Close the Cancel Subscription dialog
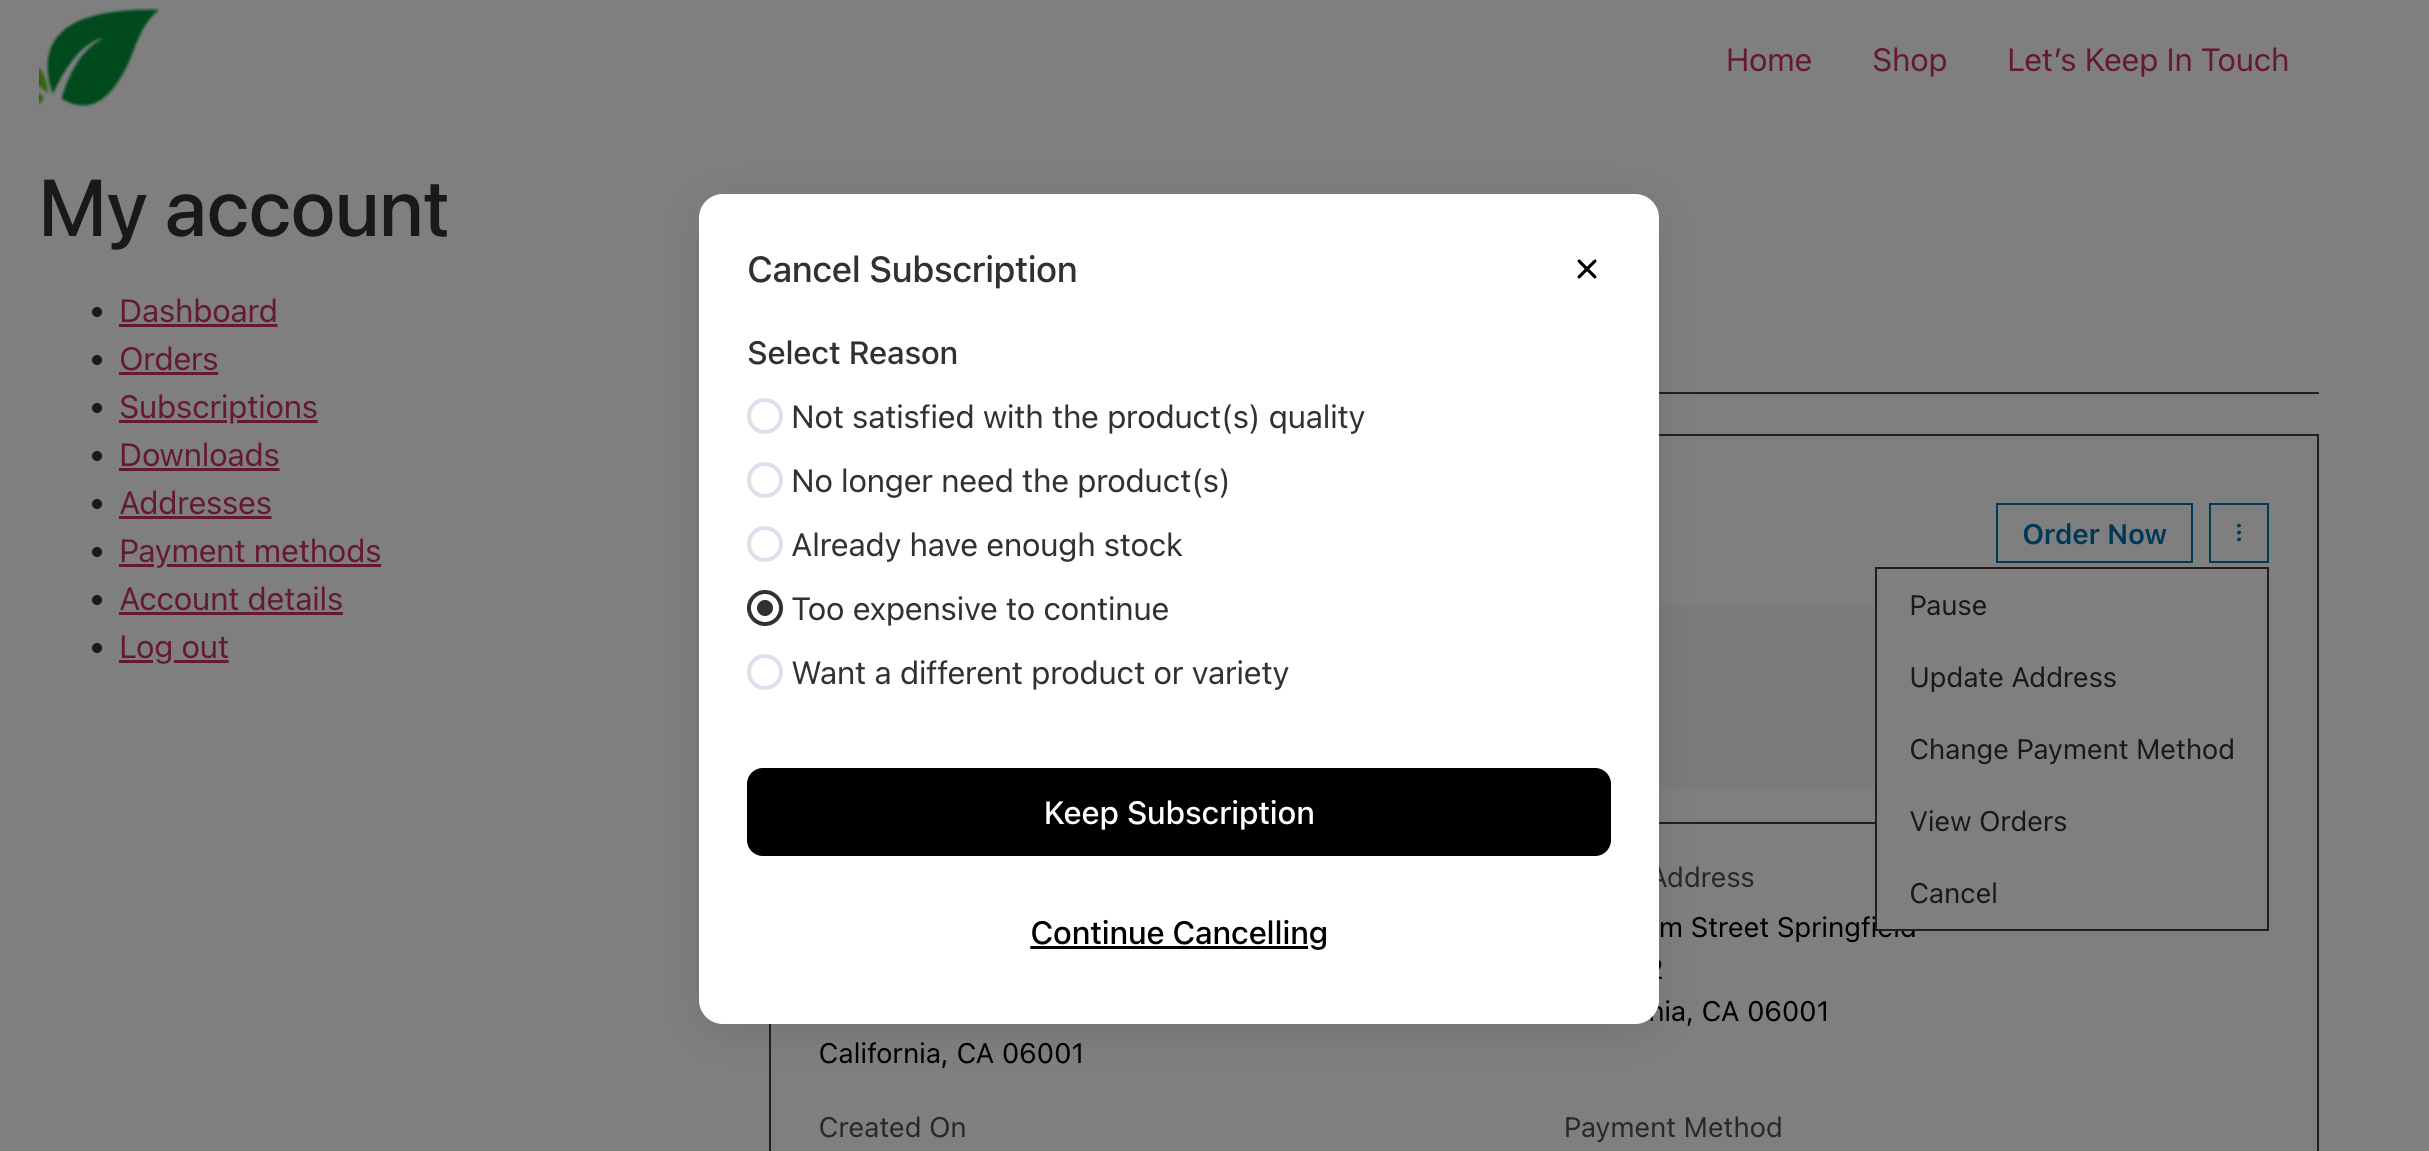Viewport: 2429px width, 1151px height. coord(1586,269)
